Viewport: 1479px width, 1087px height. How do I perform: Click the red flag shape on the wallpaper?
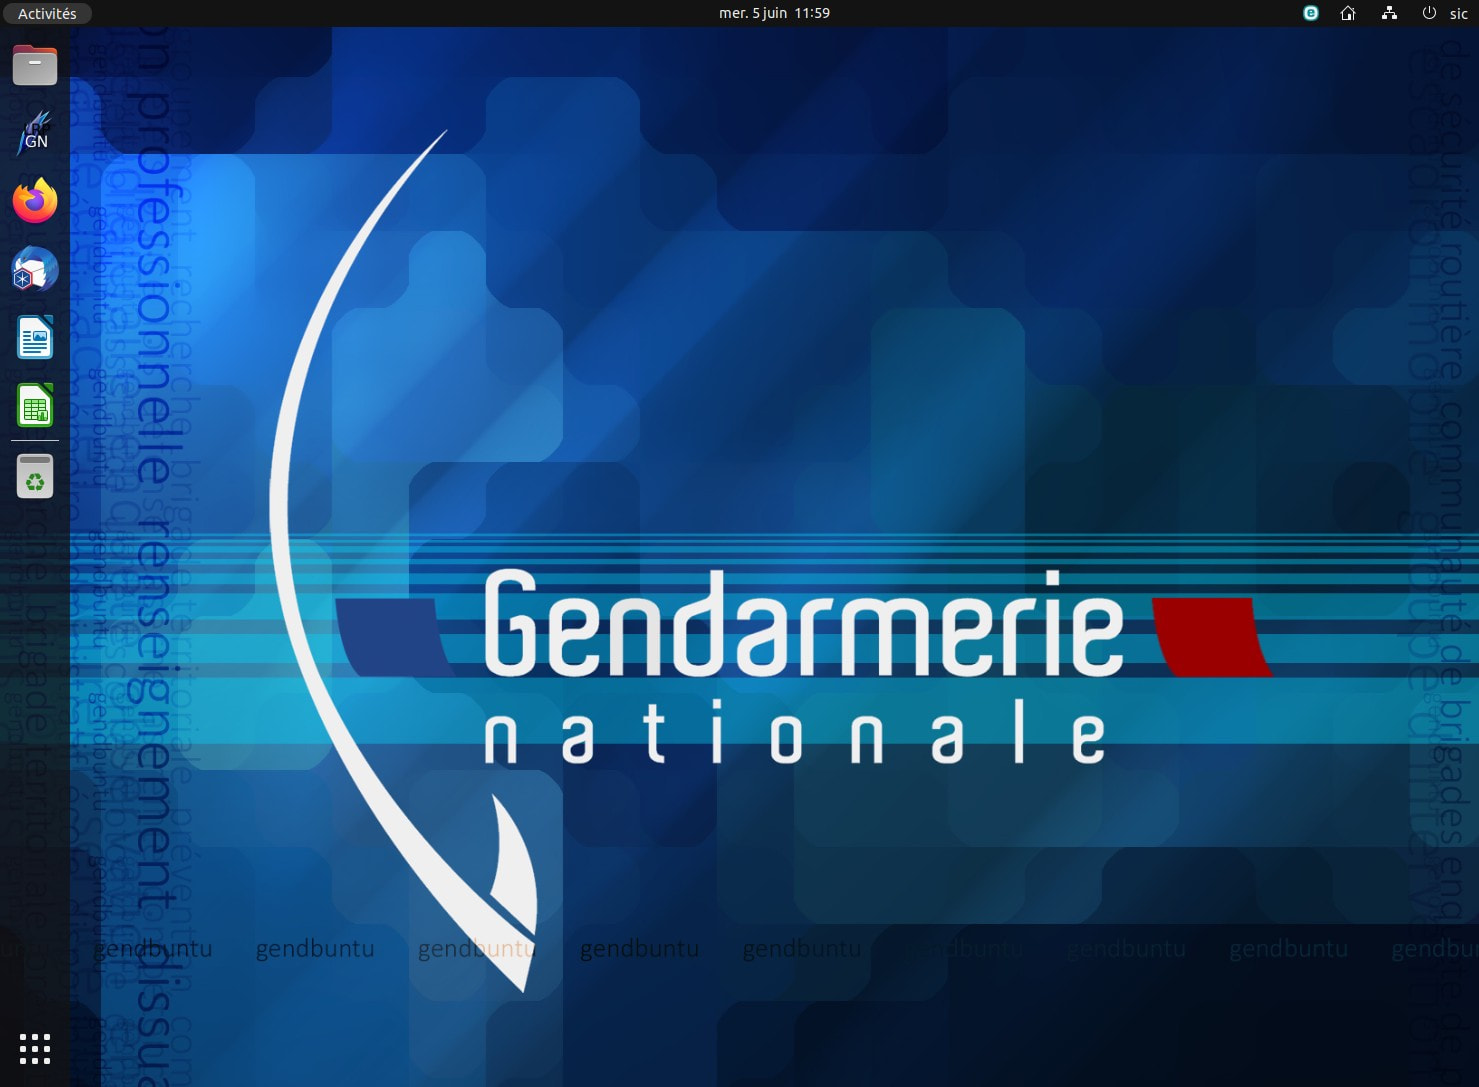(1211, 637)
